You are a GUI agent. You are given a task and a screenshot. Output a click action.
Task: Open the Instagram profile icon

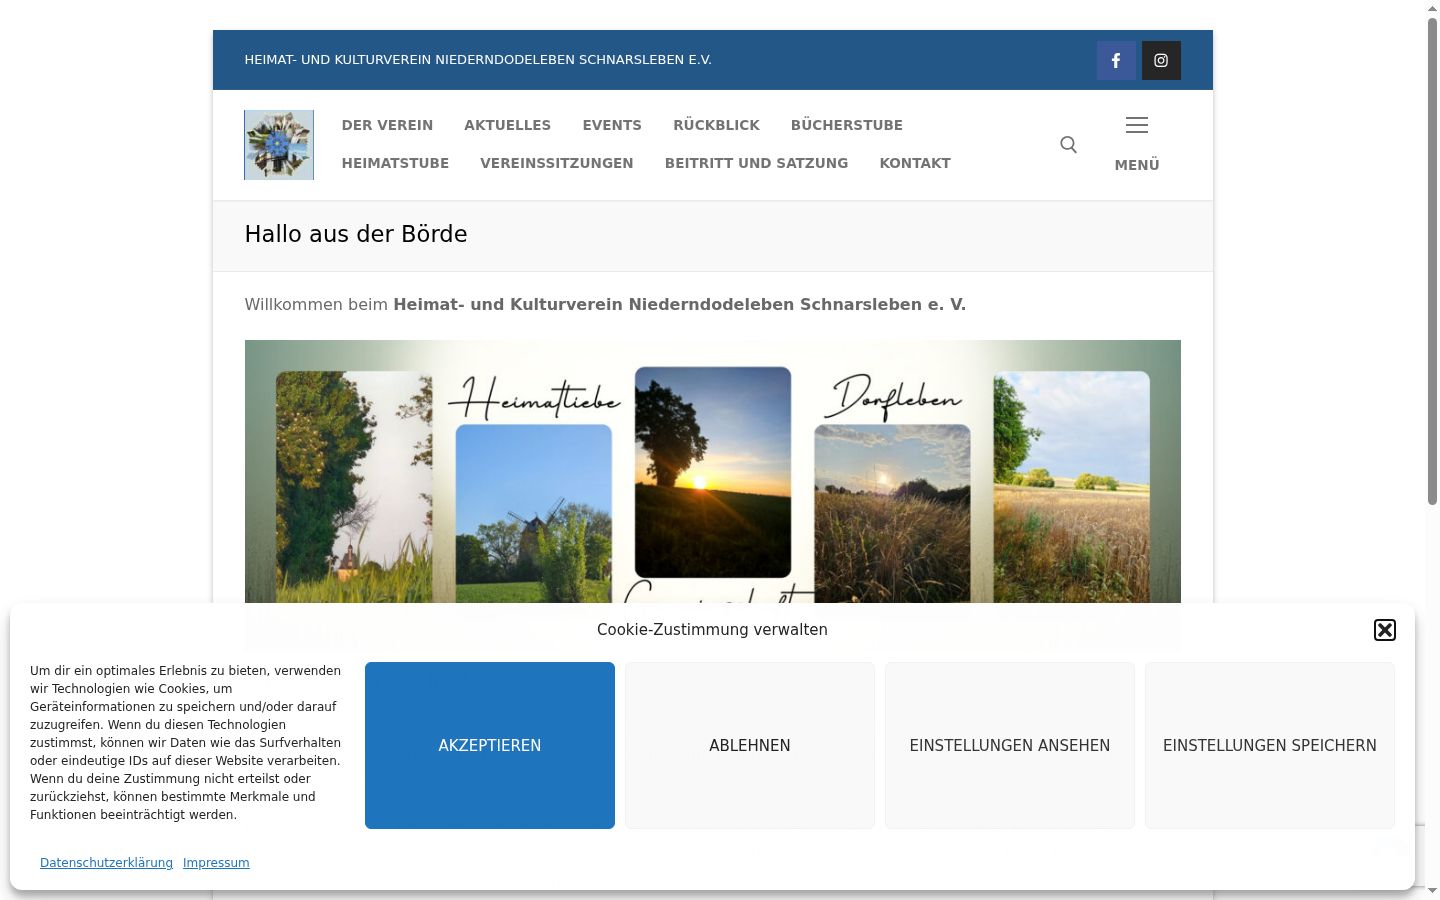[1161, 60]
